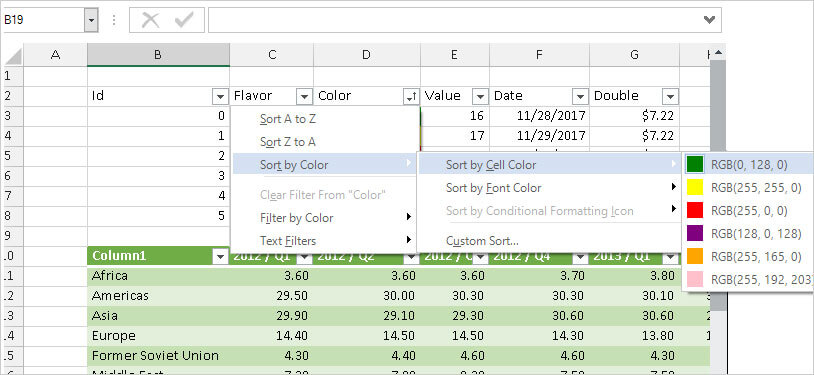Click the select-all corner triangle
Image resolution: width=814 pixels, height=375 pixels.
coord(13,56)
